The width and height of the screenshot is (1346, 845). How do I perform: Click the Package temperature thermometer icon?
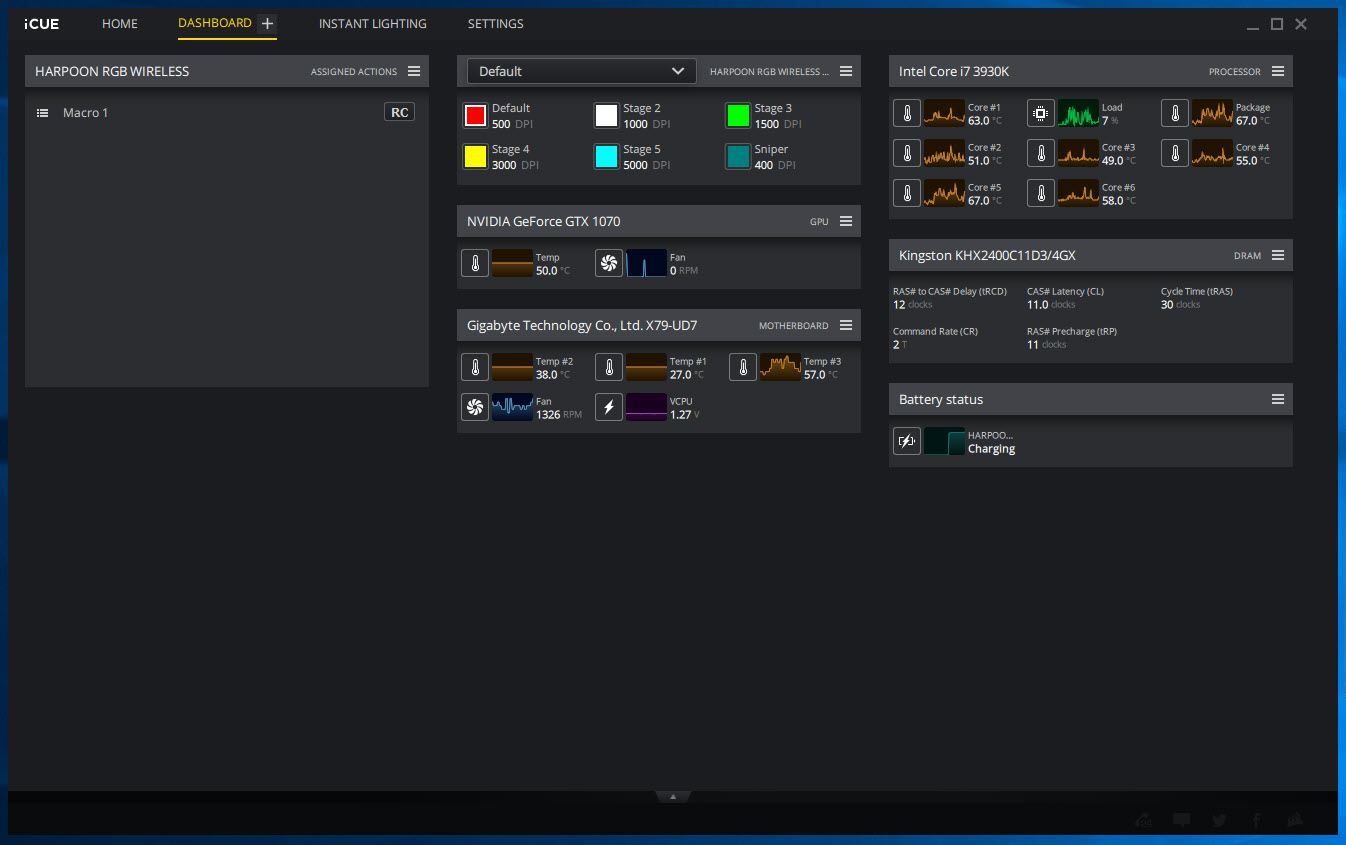(1175, 113)
